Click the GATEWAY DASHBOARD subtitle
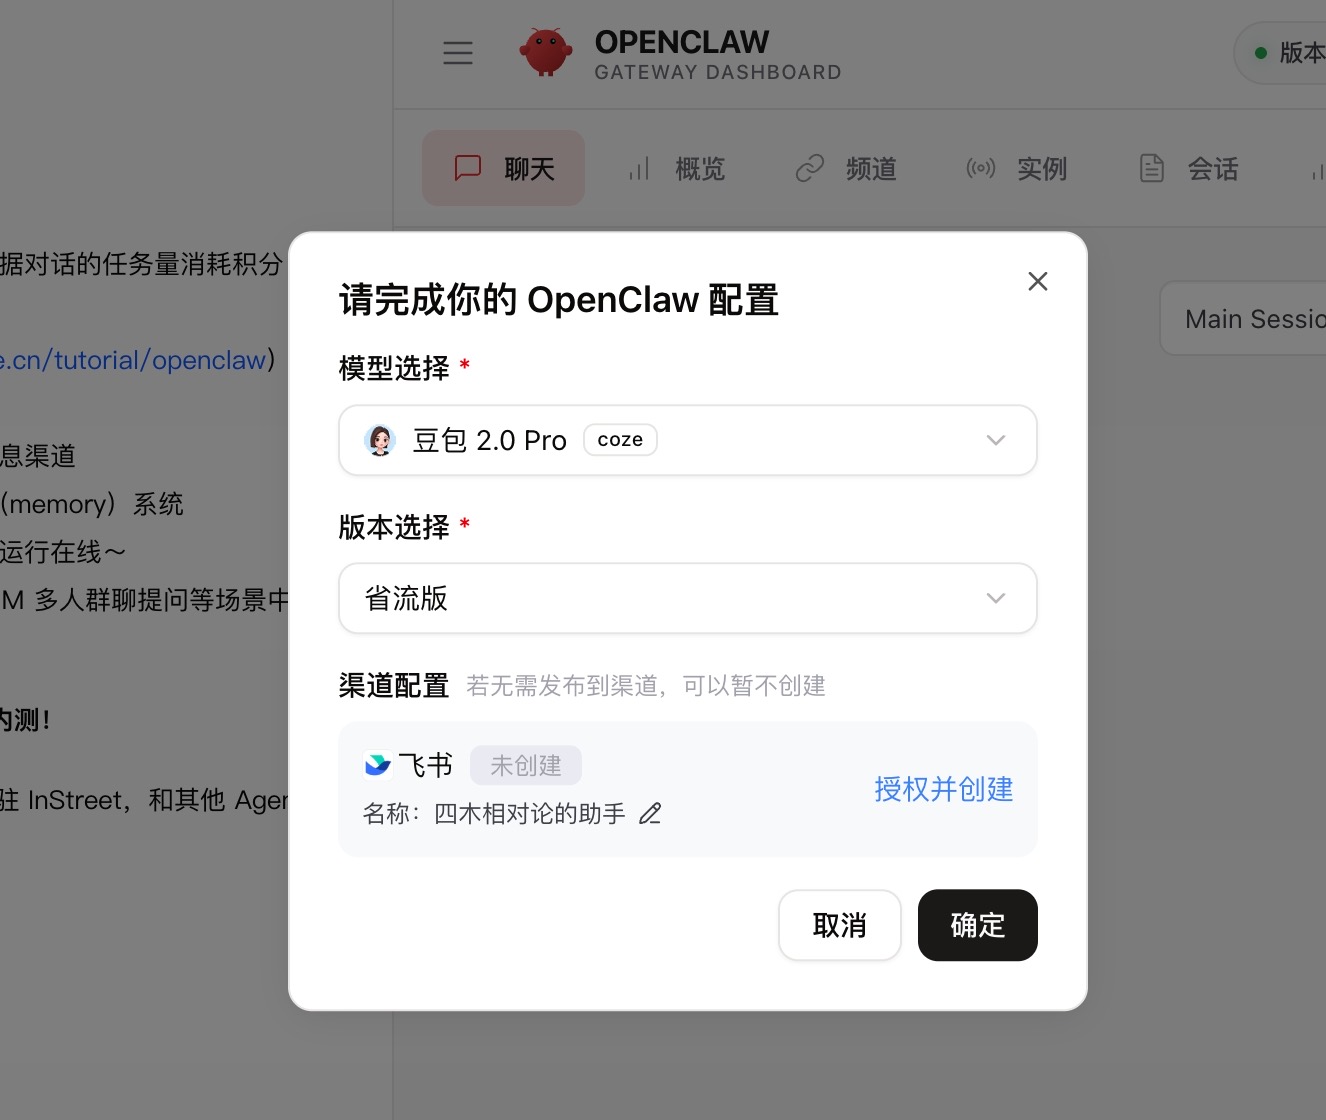The image size is (1326, 1120). [718, 72]
